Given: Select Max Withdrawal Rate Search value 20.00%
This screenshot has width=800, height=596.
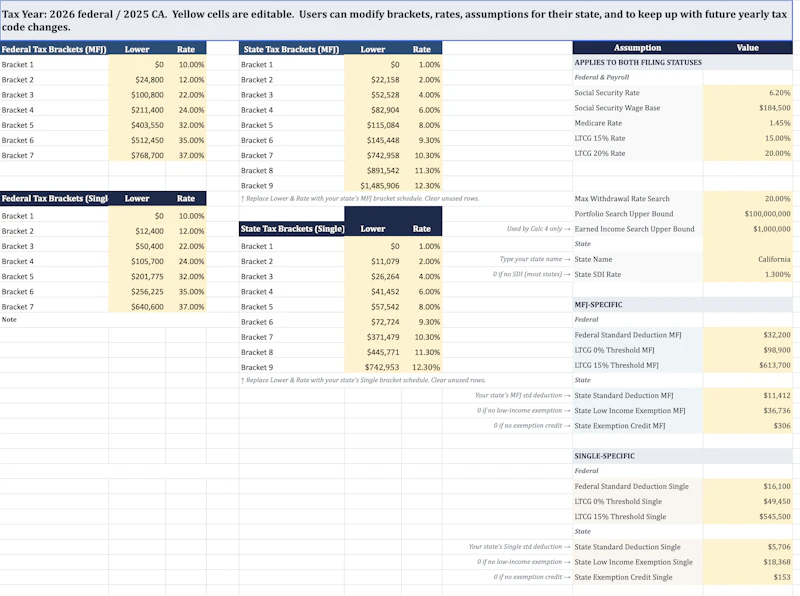Looking at the screenshot, I should point(747,198).
